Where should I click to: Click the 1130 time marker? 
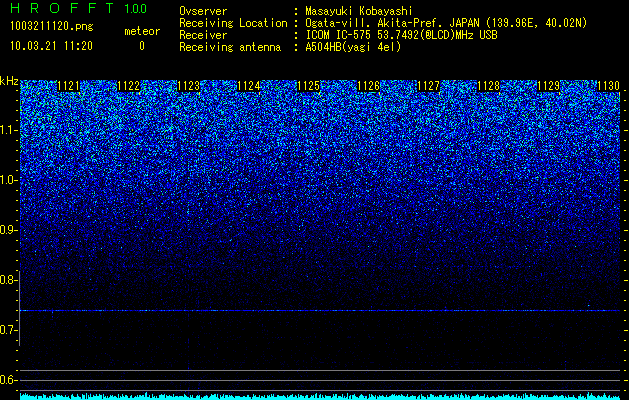click(609, 86)
